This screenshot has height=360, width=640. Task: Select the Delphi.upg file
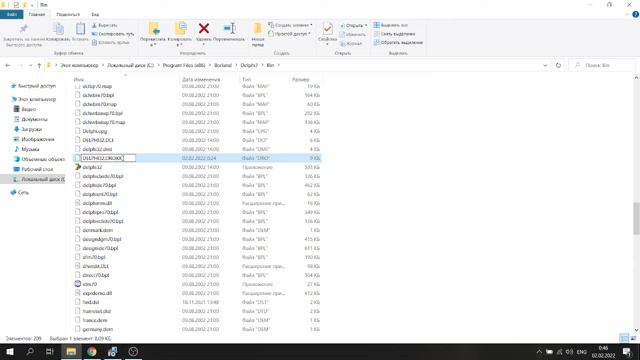(x=95, y=131)
